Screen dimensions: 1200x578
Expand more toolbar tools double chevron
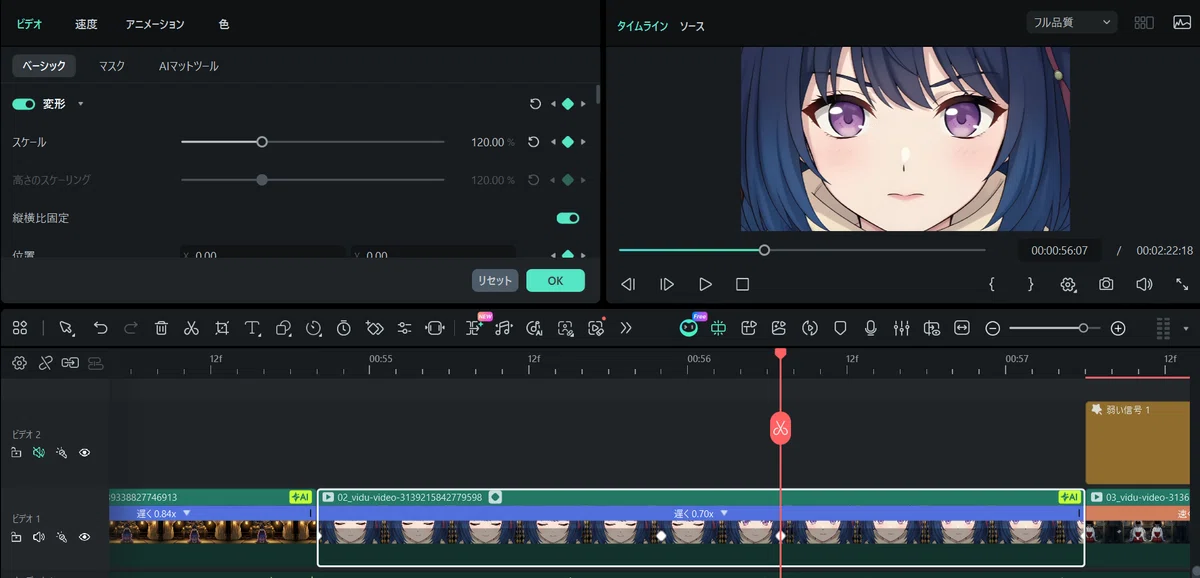(626, 327)
